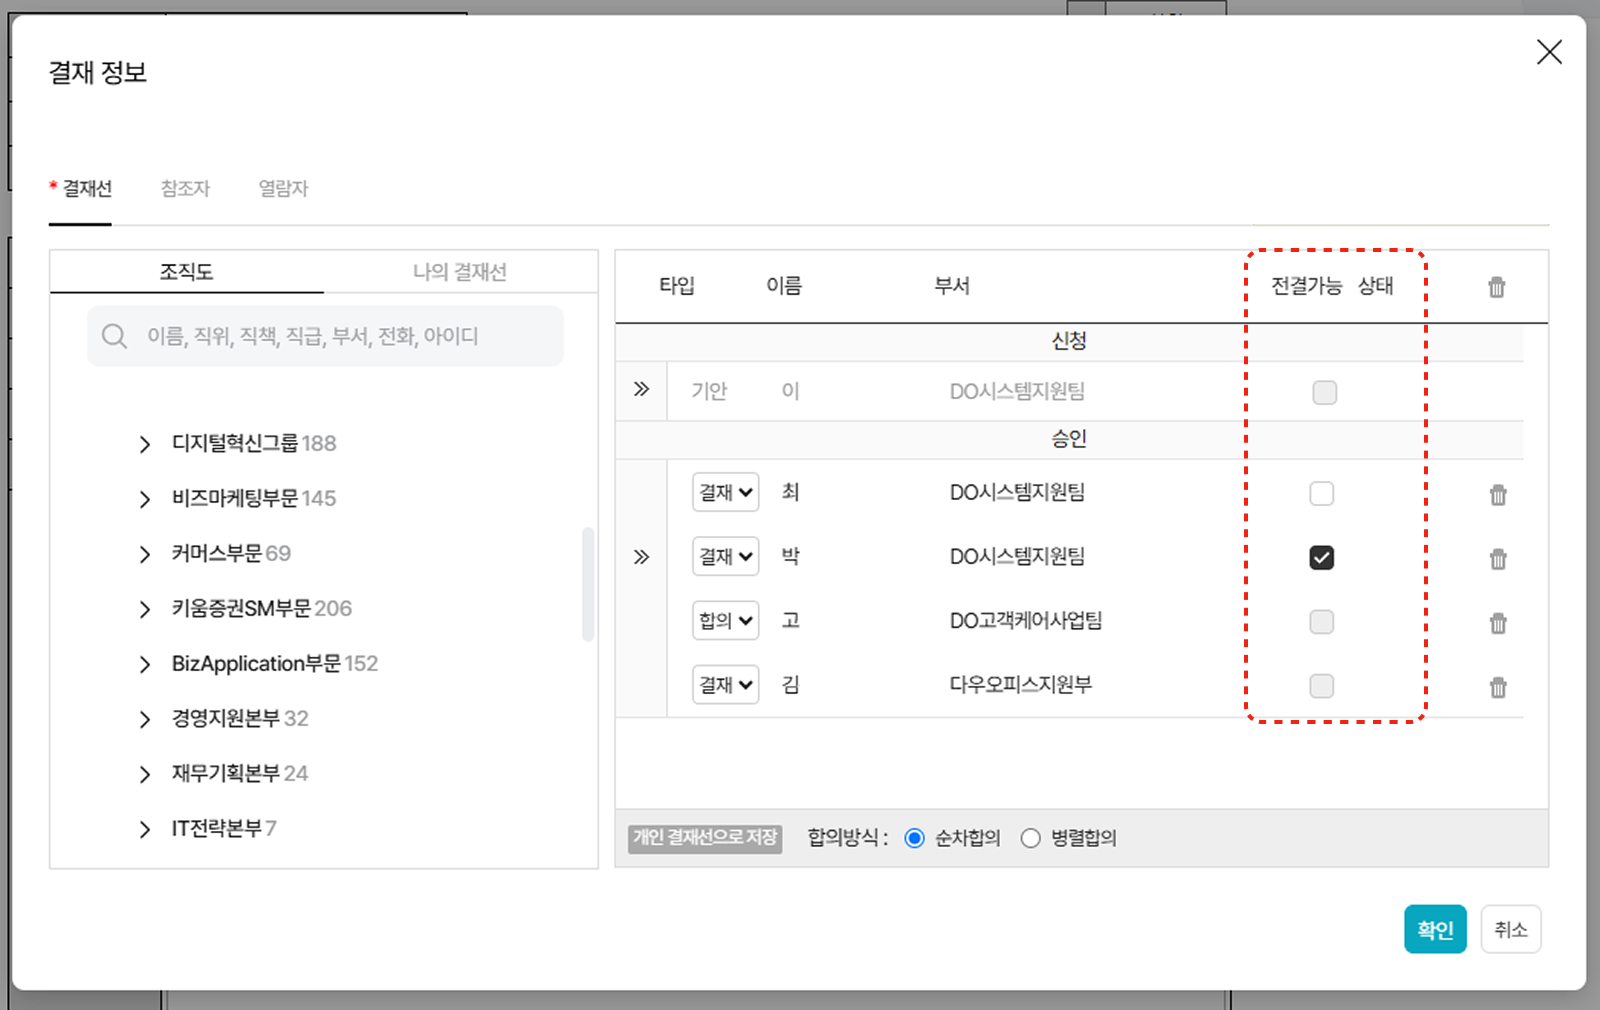The height and width of the screenshot is (1010, 1600).
Task: Check 전결가능 for approver 최
Action: (x=1321, y=493)
